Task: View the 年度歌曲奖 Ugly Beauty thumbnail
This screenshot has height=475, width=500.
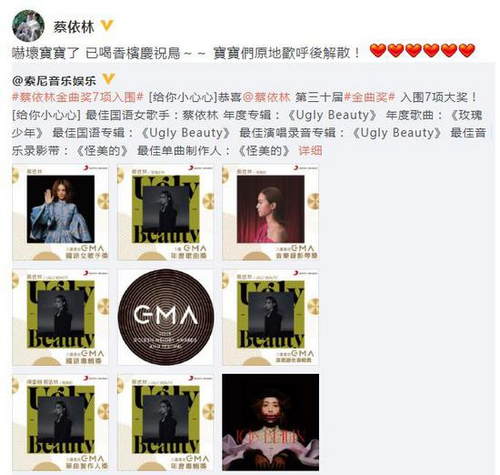Action: [x=166, y=212]
